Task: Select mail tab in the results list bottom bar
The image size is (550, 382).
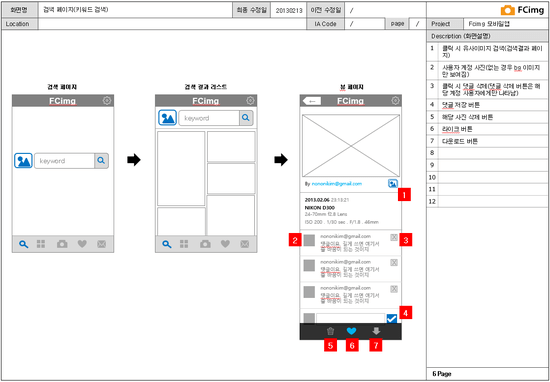Action: [x=245, y=244]
